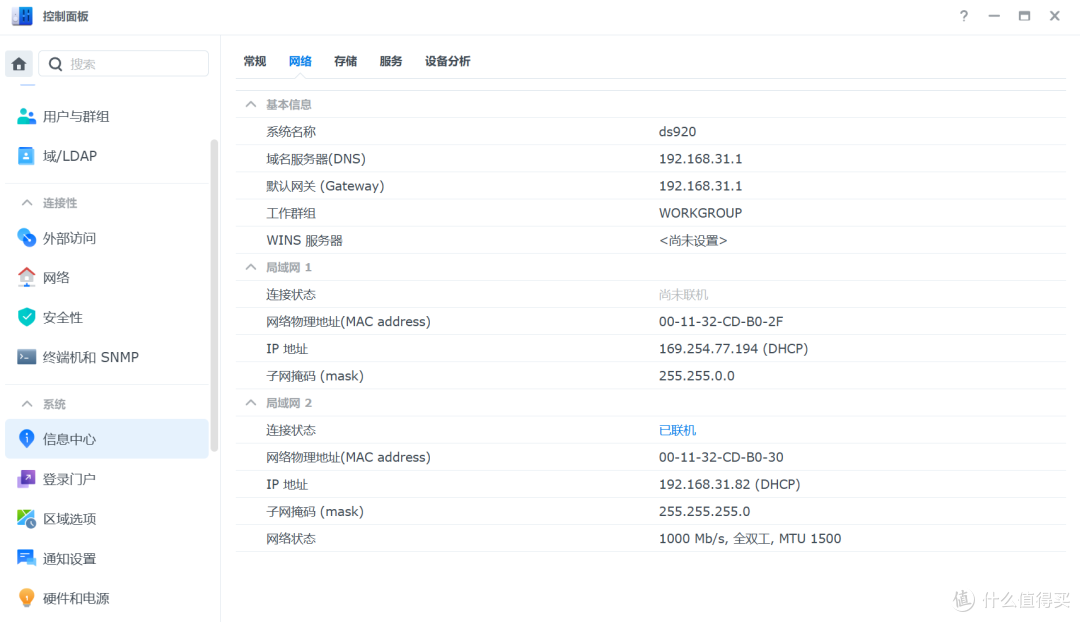Image resolution: width=1080 pixels, height=622 pixels.
Task: Collapse the 基本信息 section
Action: pyautogui.click(x=250, y=104)
